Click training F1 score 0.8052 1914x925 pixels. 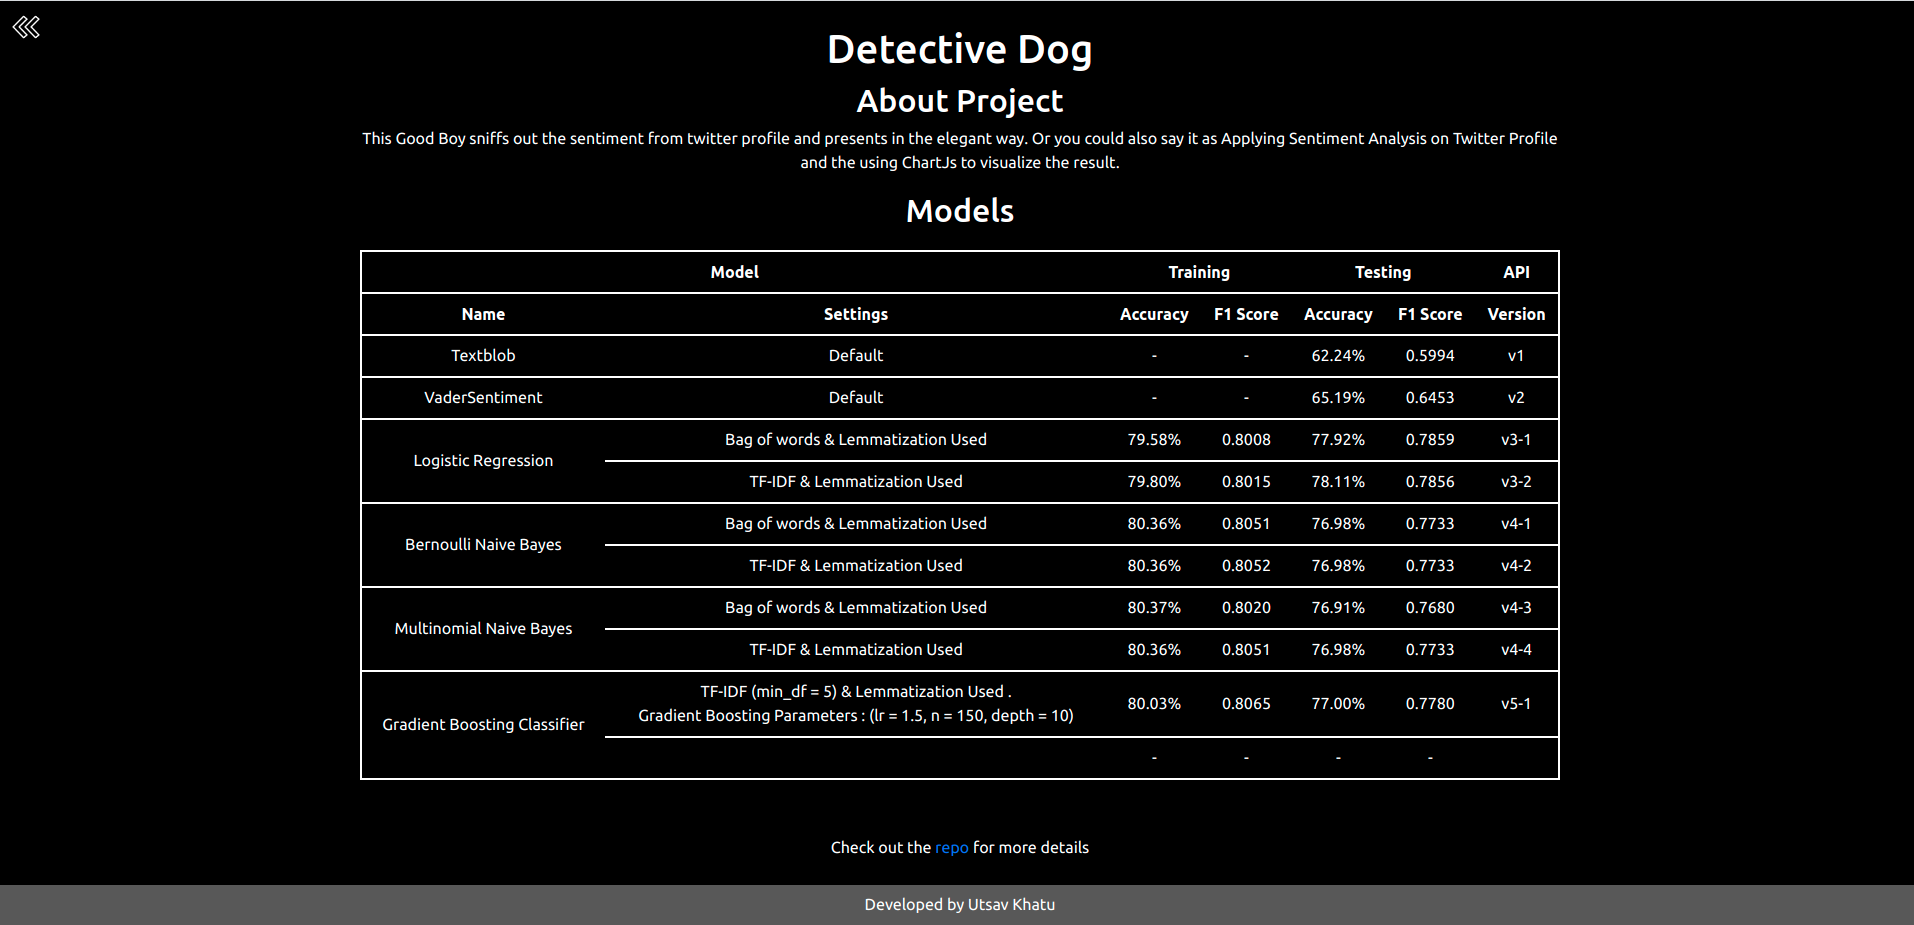coord(1246,565)
